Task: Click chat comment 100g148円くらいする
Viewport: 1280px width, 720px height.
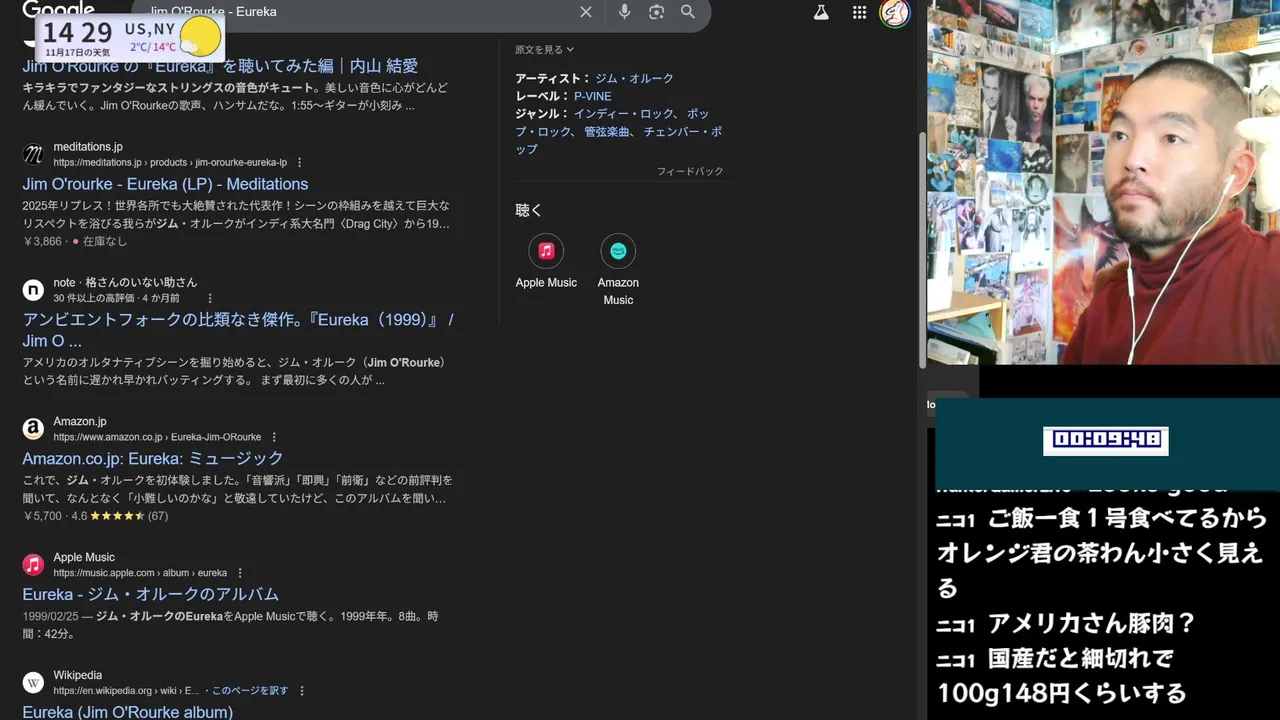Action: 1062,692
